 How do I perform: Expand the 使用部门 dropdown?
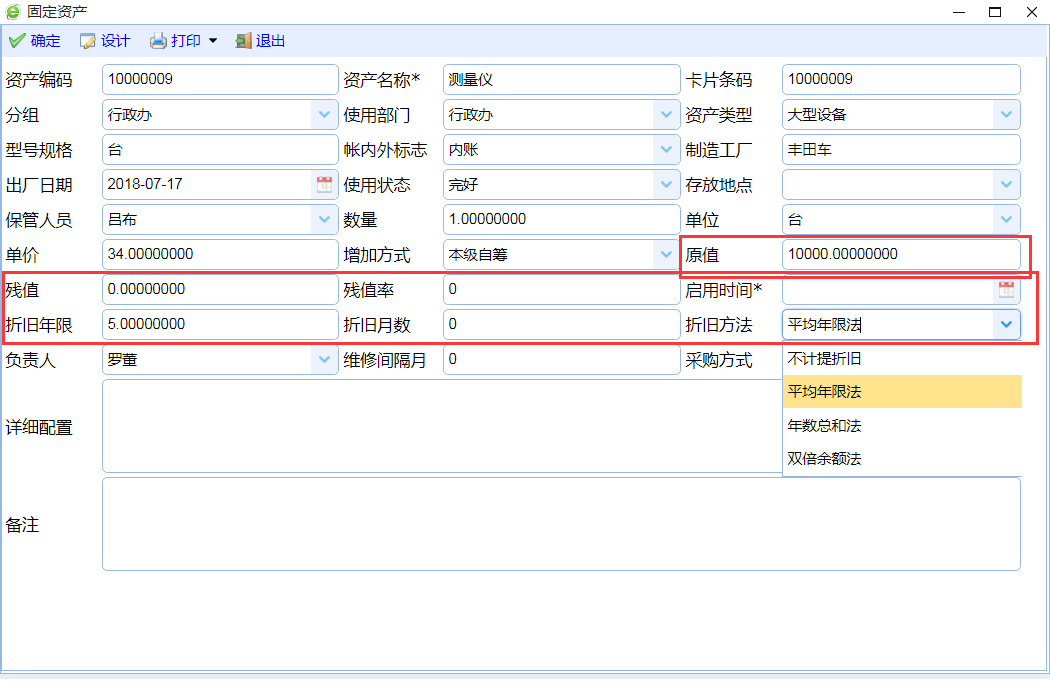[x=666, y=115]
